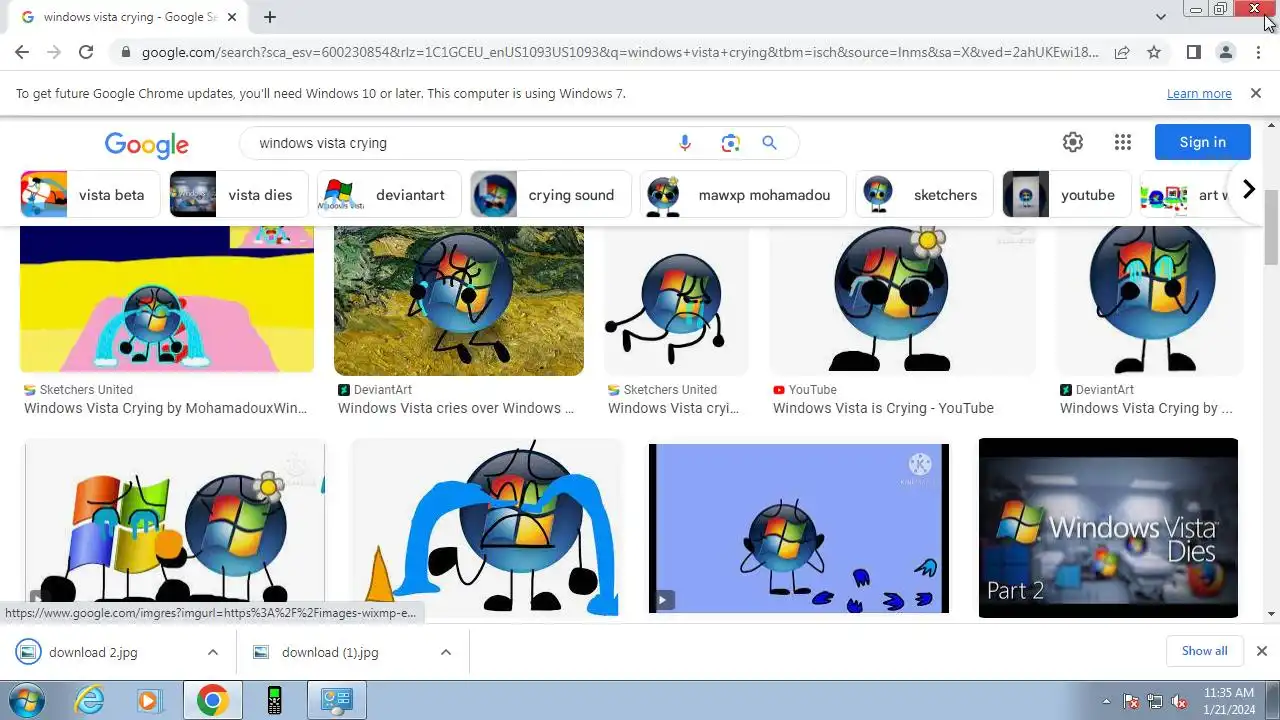Open Windows Start menu orb
Screen dimensions: 1280x720
pyautogui.click(x=27, y=700)
